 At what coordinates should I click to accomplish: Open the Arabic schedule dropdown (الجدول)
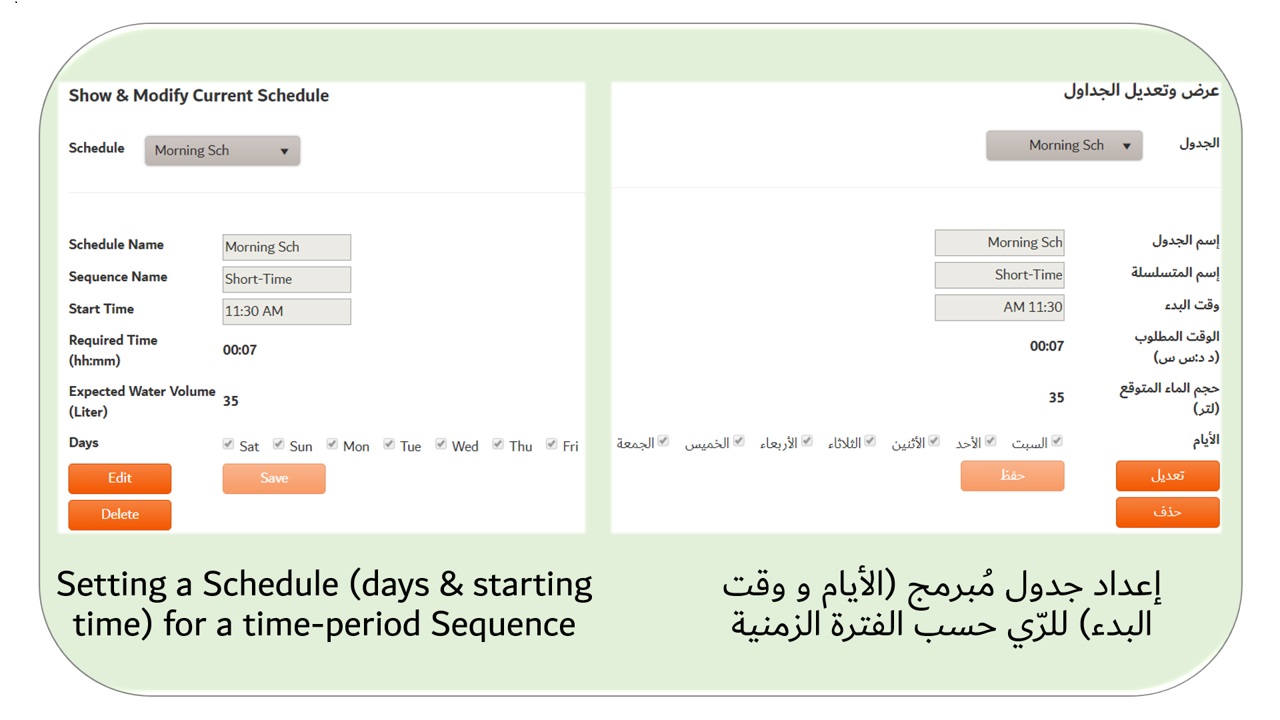tap(1064, 146)
